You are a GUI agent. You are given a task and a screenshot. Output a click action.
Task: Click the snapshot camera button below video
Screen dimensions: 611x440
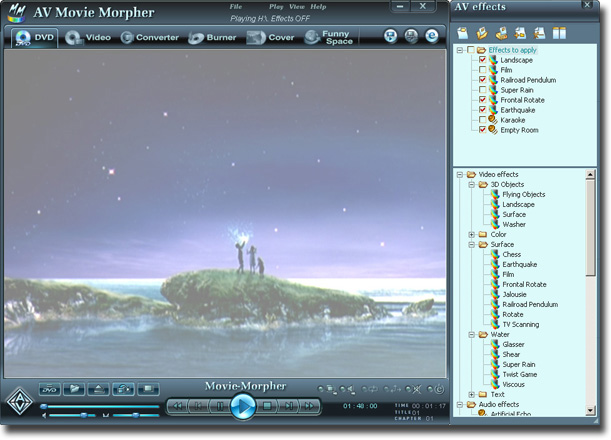[x=123, y=389]
